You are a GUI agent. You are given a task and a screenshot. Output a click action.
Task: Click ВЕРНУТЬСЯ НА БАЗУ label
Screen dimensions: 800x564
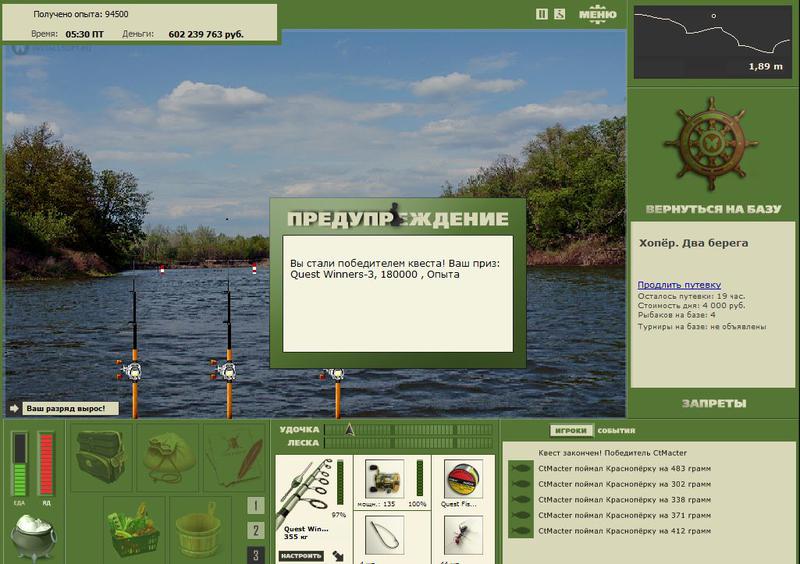pos(713,209)
